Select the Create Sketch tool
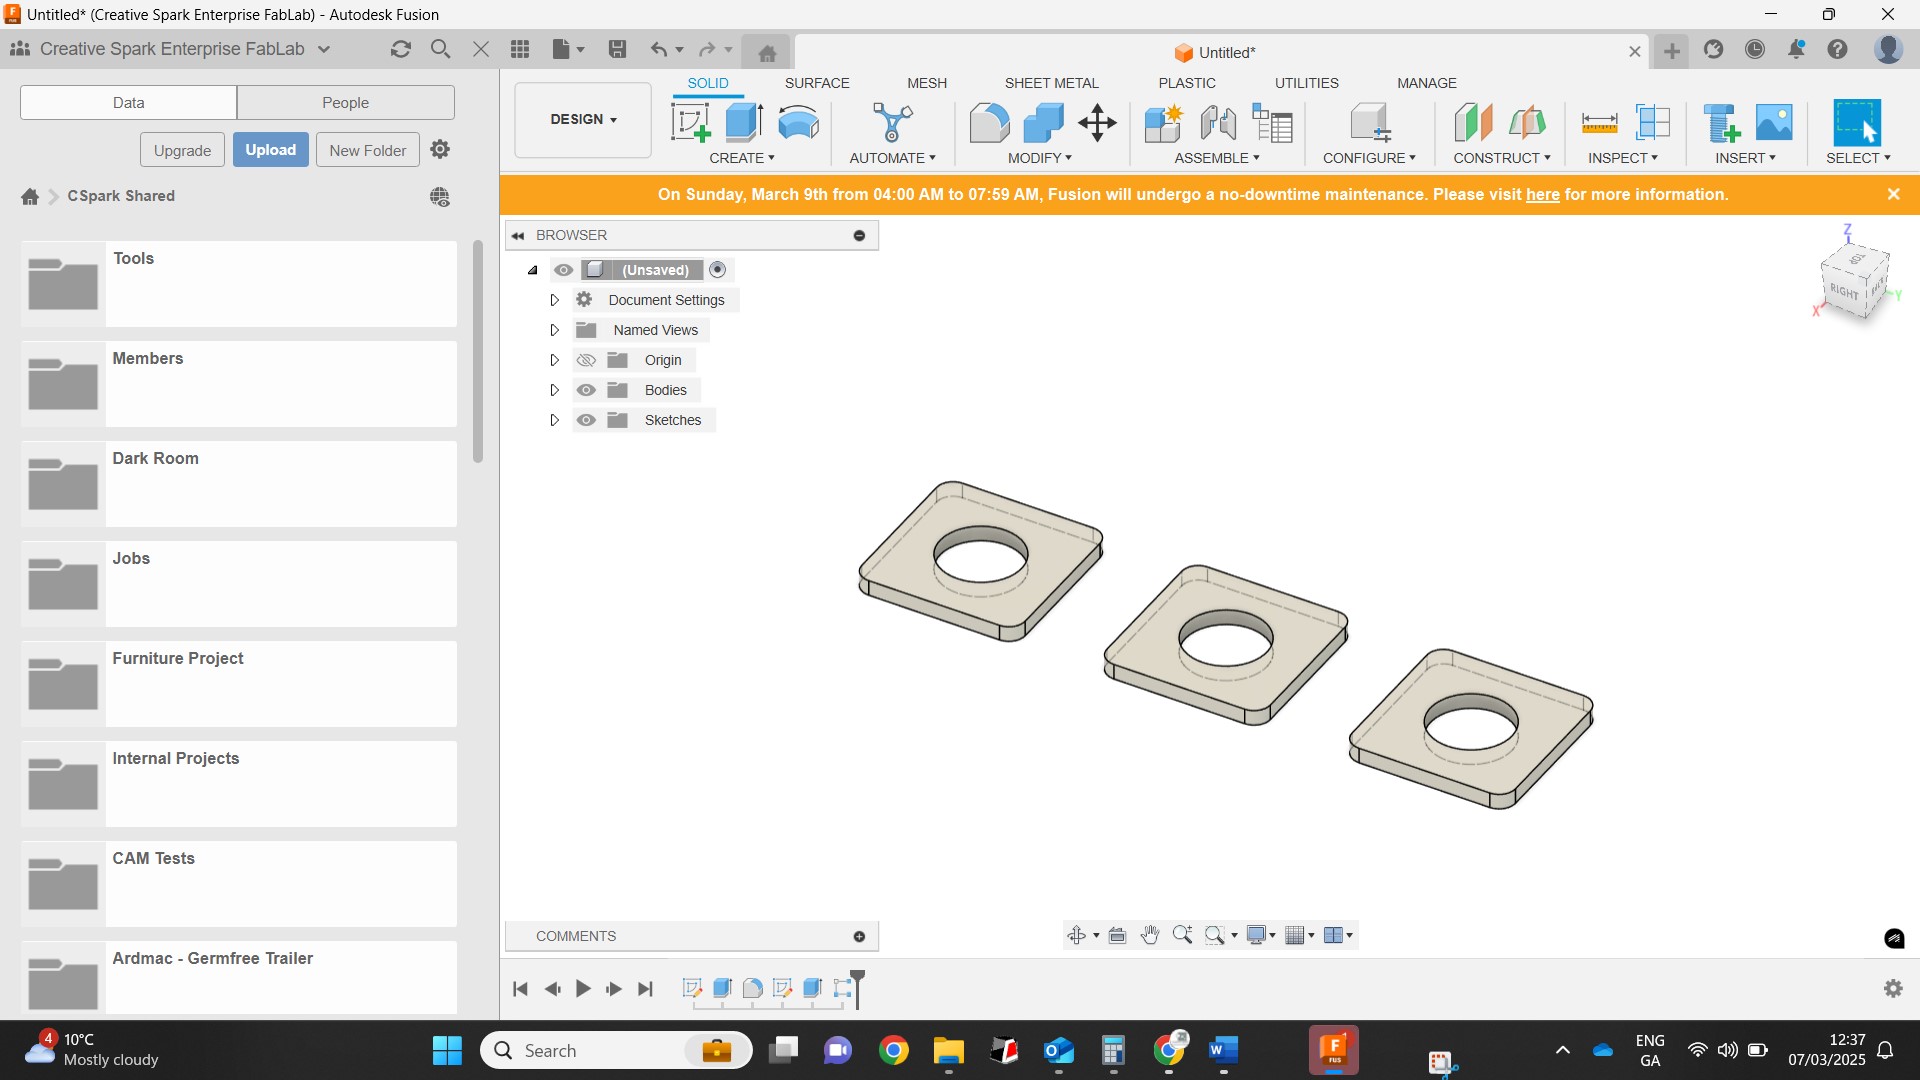This screenshot has height=1080, width=1920. pyautogui.click(x=690, y=123)
